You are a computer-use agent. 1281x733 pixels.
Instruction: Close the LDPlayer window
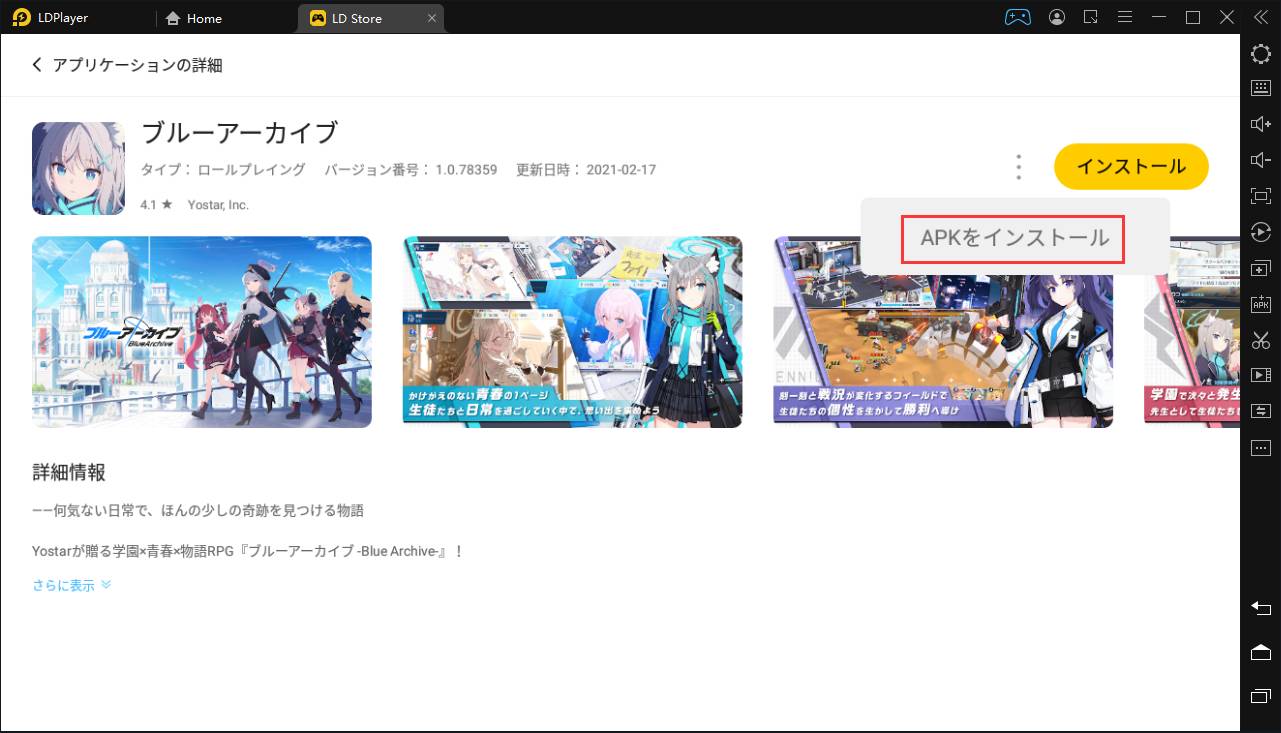point(1227,17)
